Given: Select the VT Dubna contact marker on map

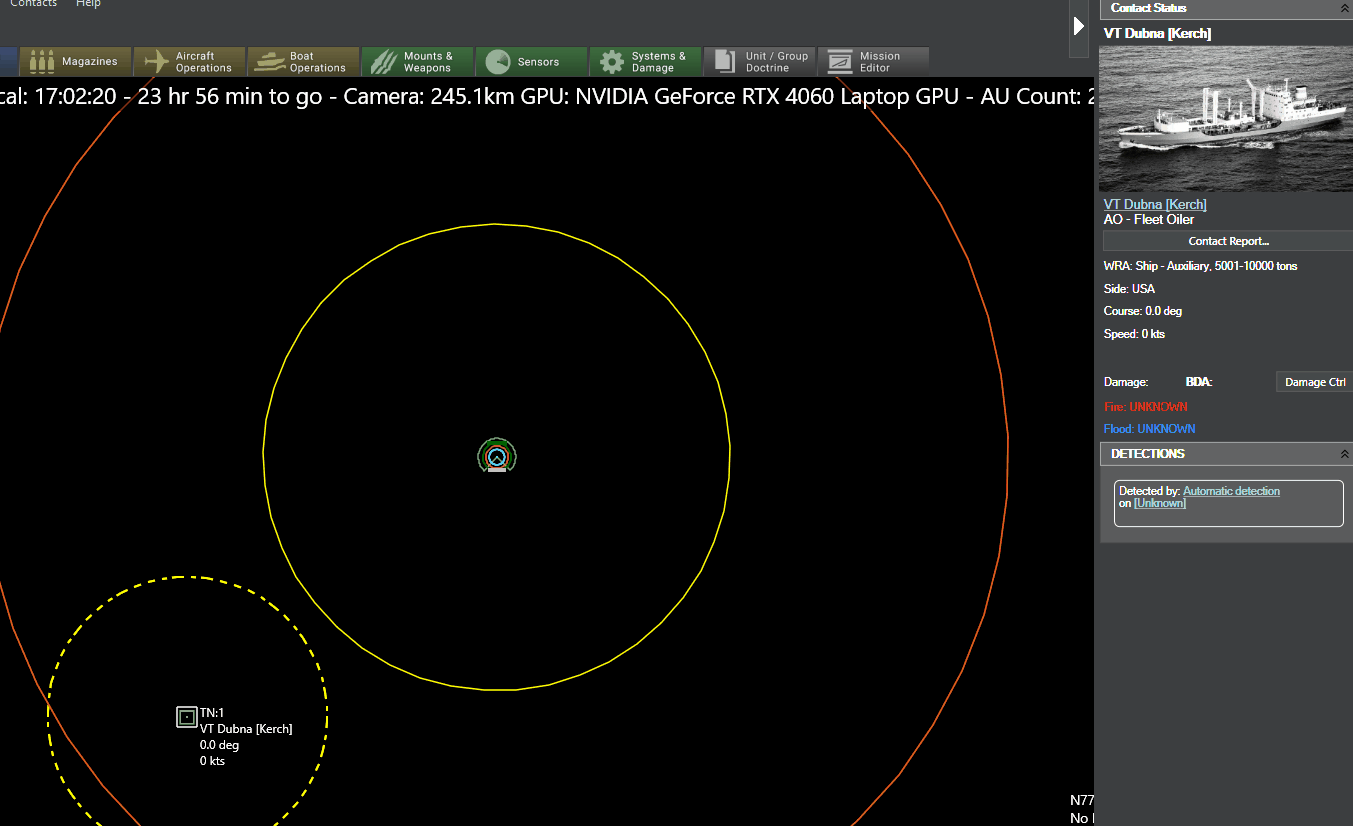Looking at the screenshot, I should tap(186, 717).
